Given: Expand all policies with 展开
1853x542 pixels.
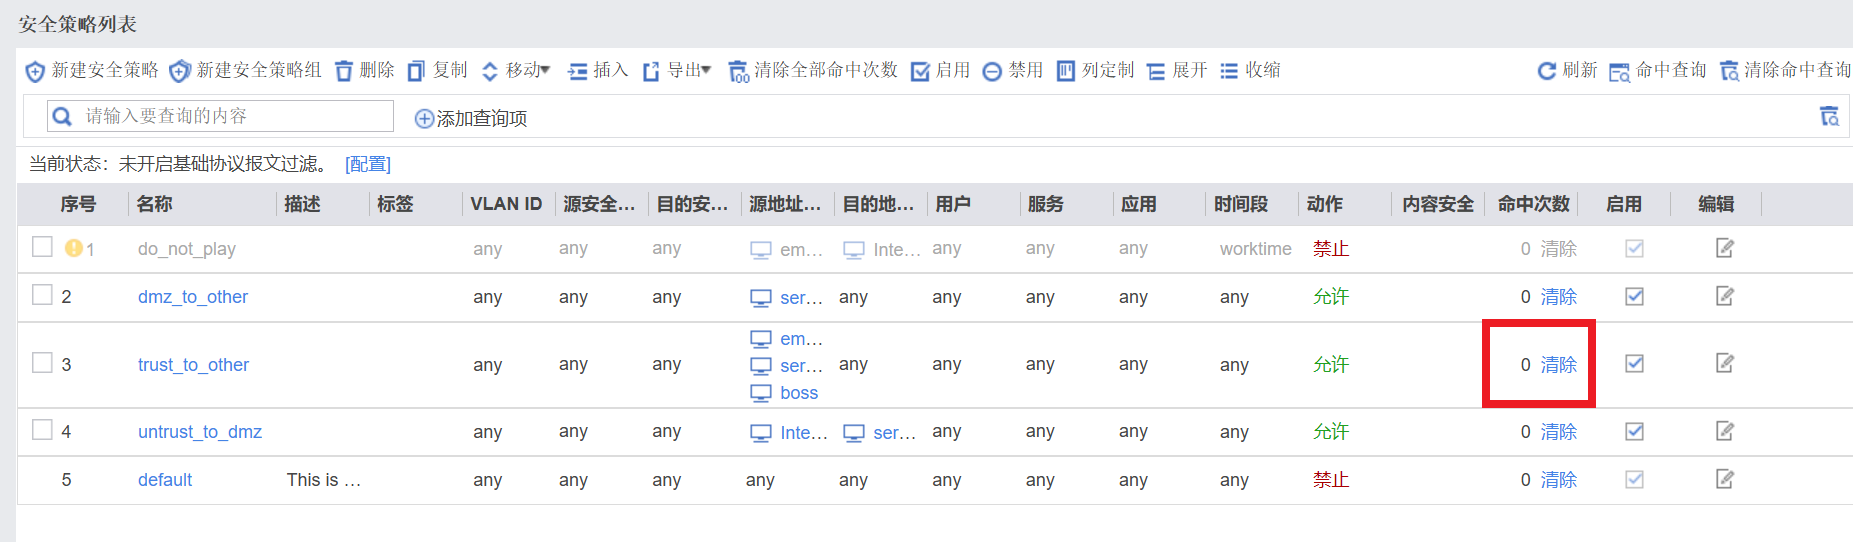Looking at the screenshot, I should click(1177, 71).
